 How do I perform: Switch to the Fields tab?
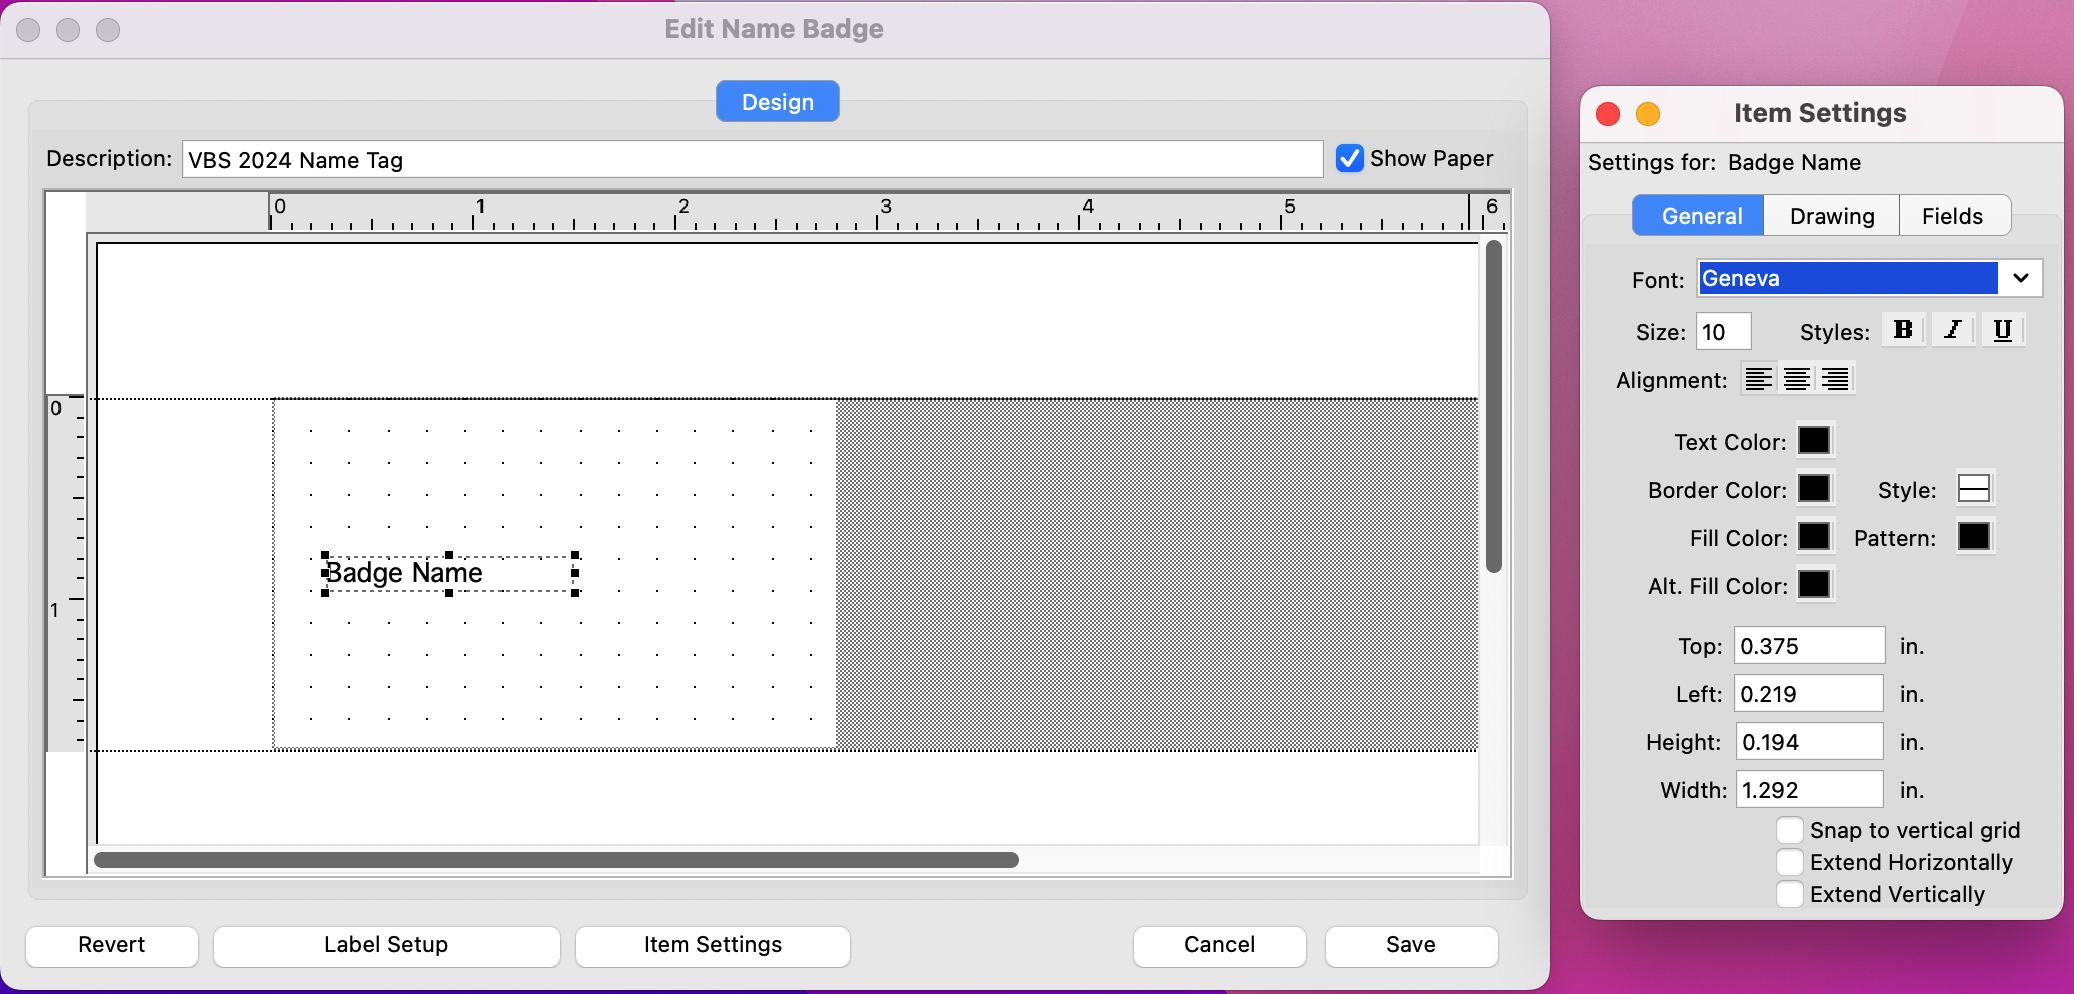(1951, 216)
